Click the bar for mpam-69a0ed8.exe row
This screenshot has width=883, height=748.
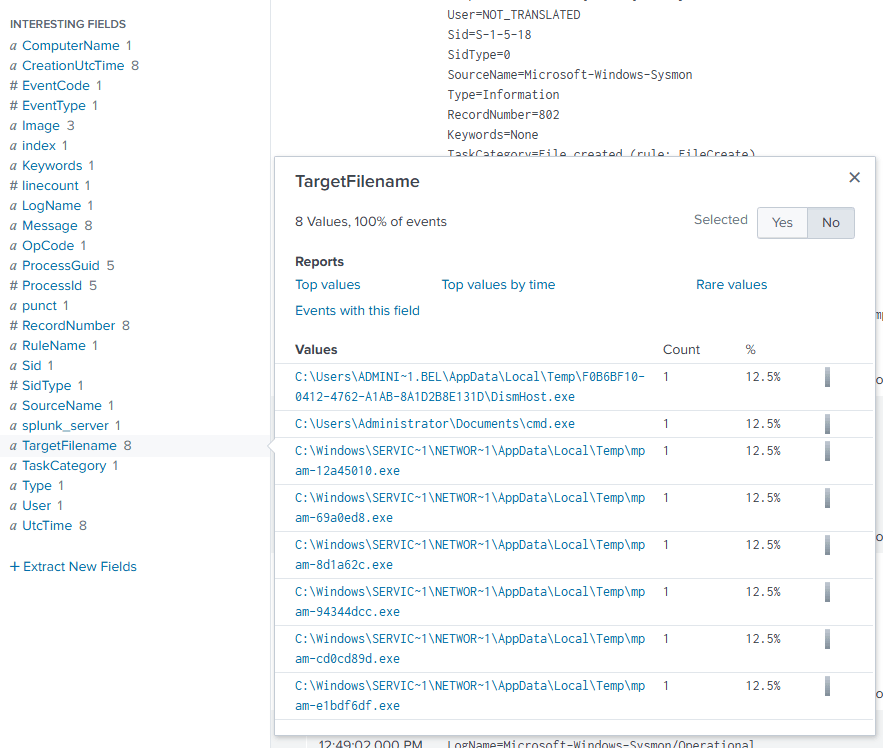click(x=827, y=498)
